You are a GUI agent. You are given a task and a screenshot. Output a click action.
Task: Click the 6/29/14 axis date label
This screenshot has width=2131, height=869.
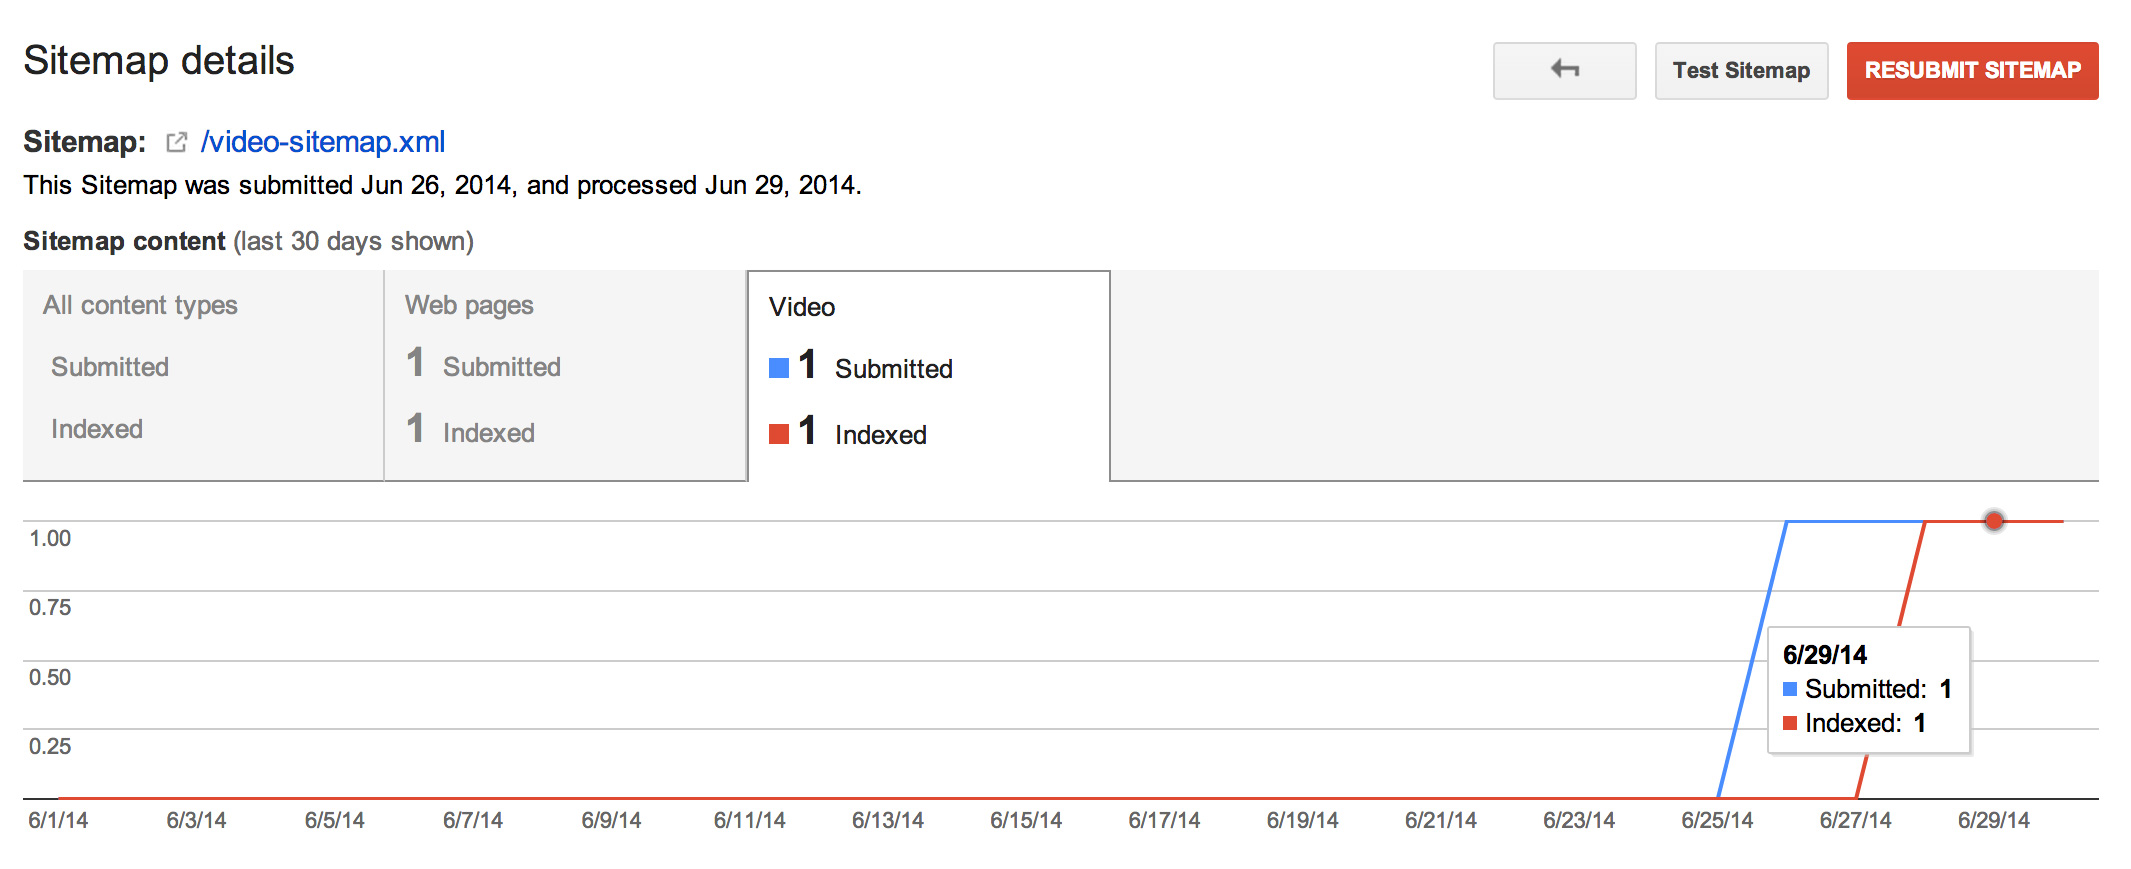pyautogui.click(x=1994, y=821)
